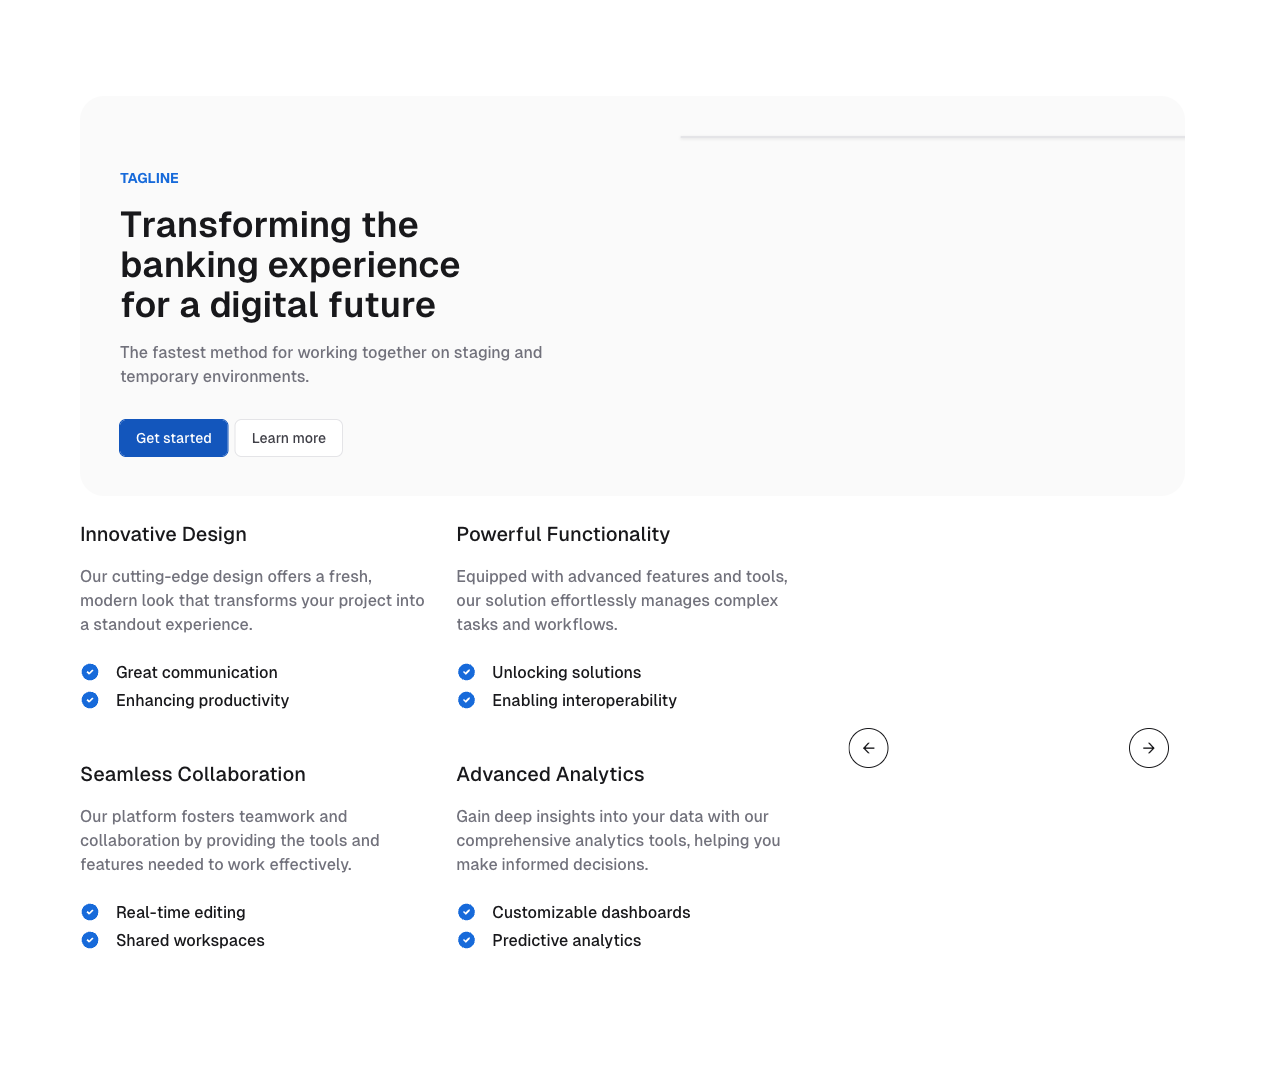Viewport: 1265px width, 1072px height.
Task: Click the previous slide arrow button
Action: point(868,748)
